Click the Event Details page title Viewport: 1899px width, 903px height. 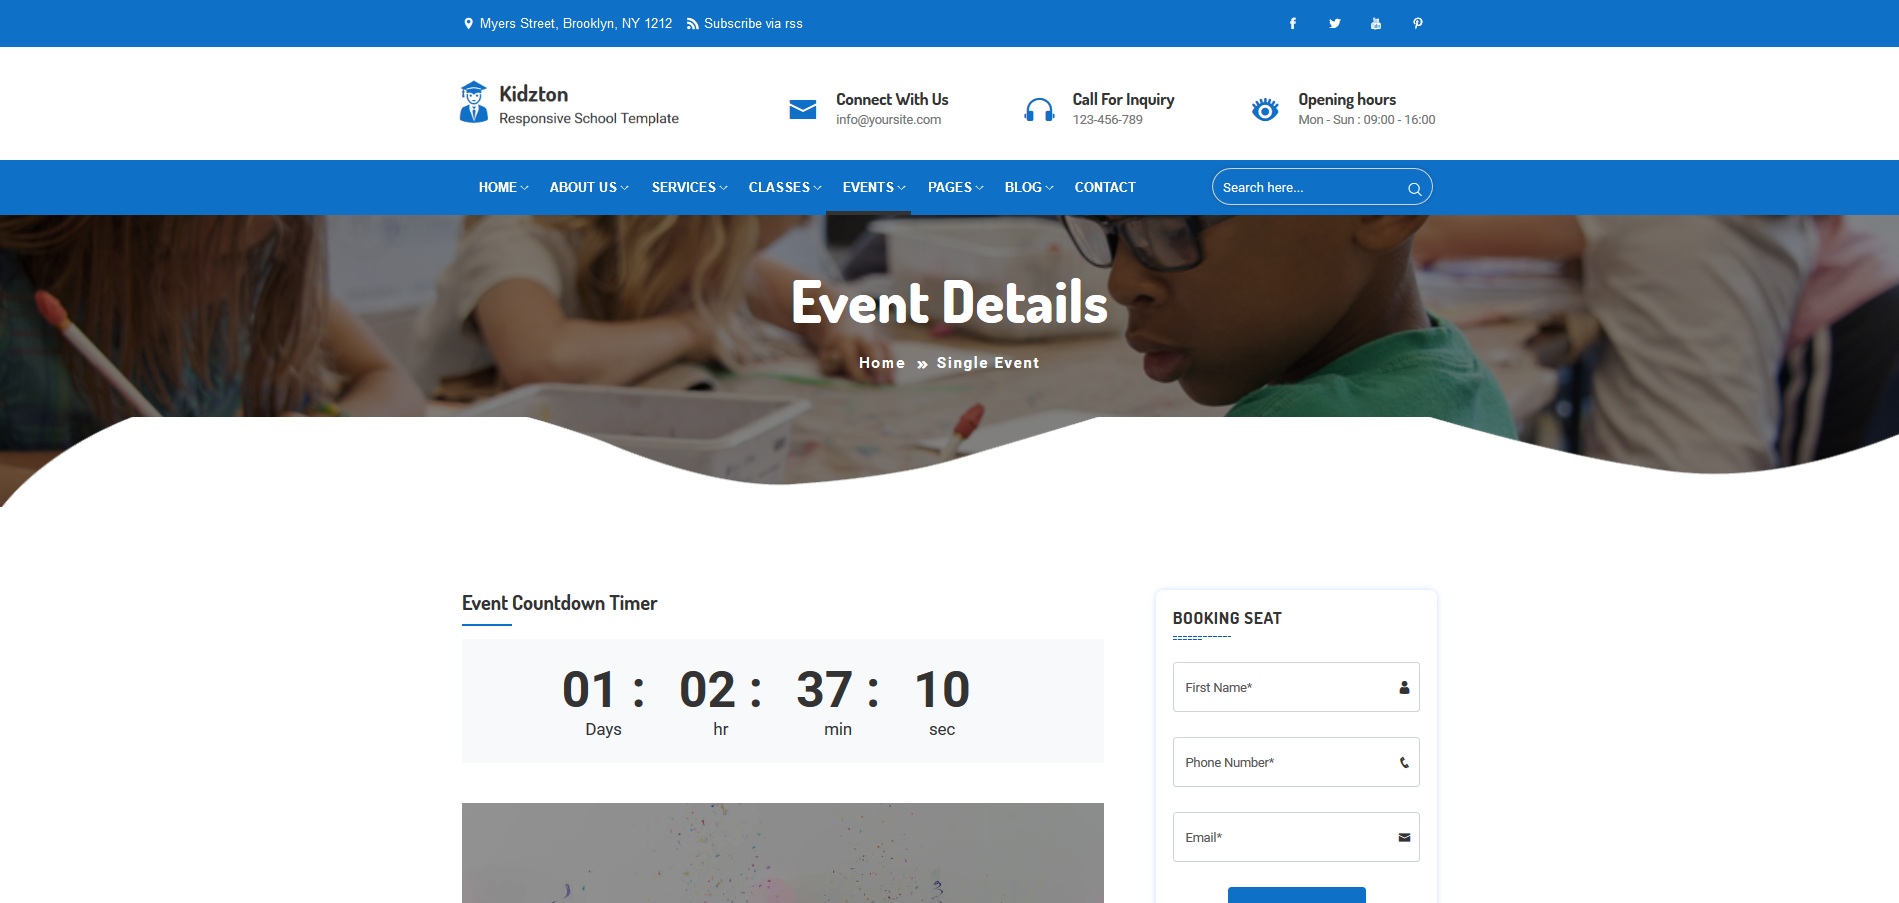(949, 302)
